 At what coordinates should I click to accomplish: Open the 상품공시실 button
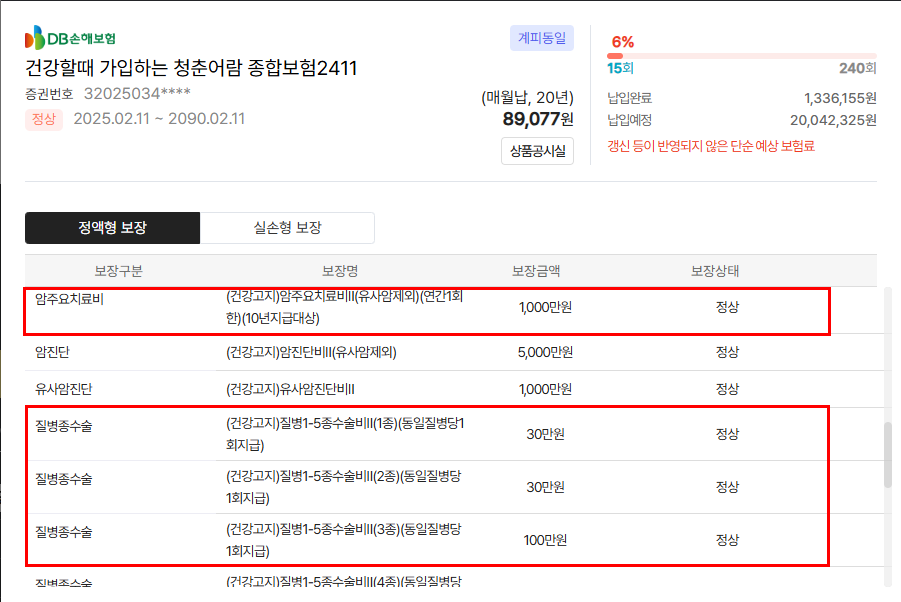click(x=537, y=151)
